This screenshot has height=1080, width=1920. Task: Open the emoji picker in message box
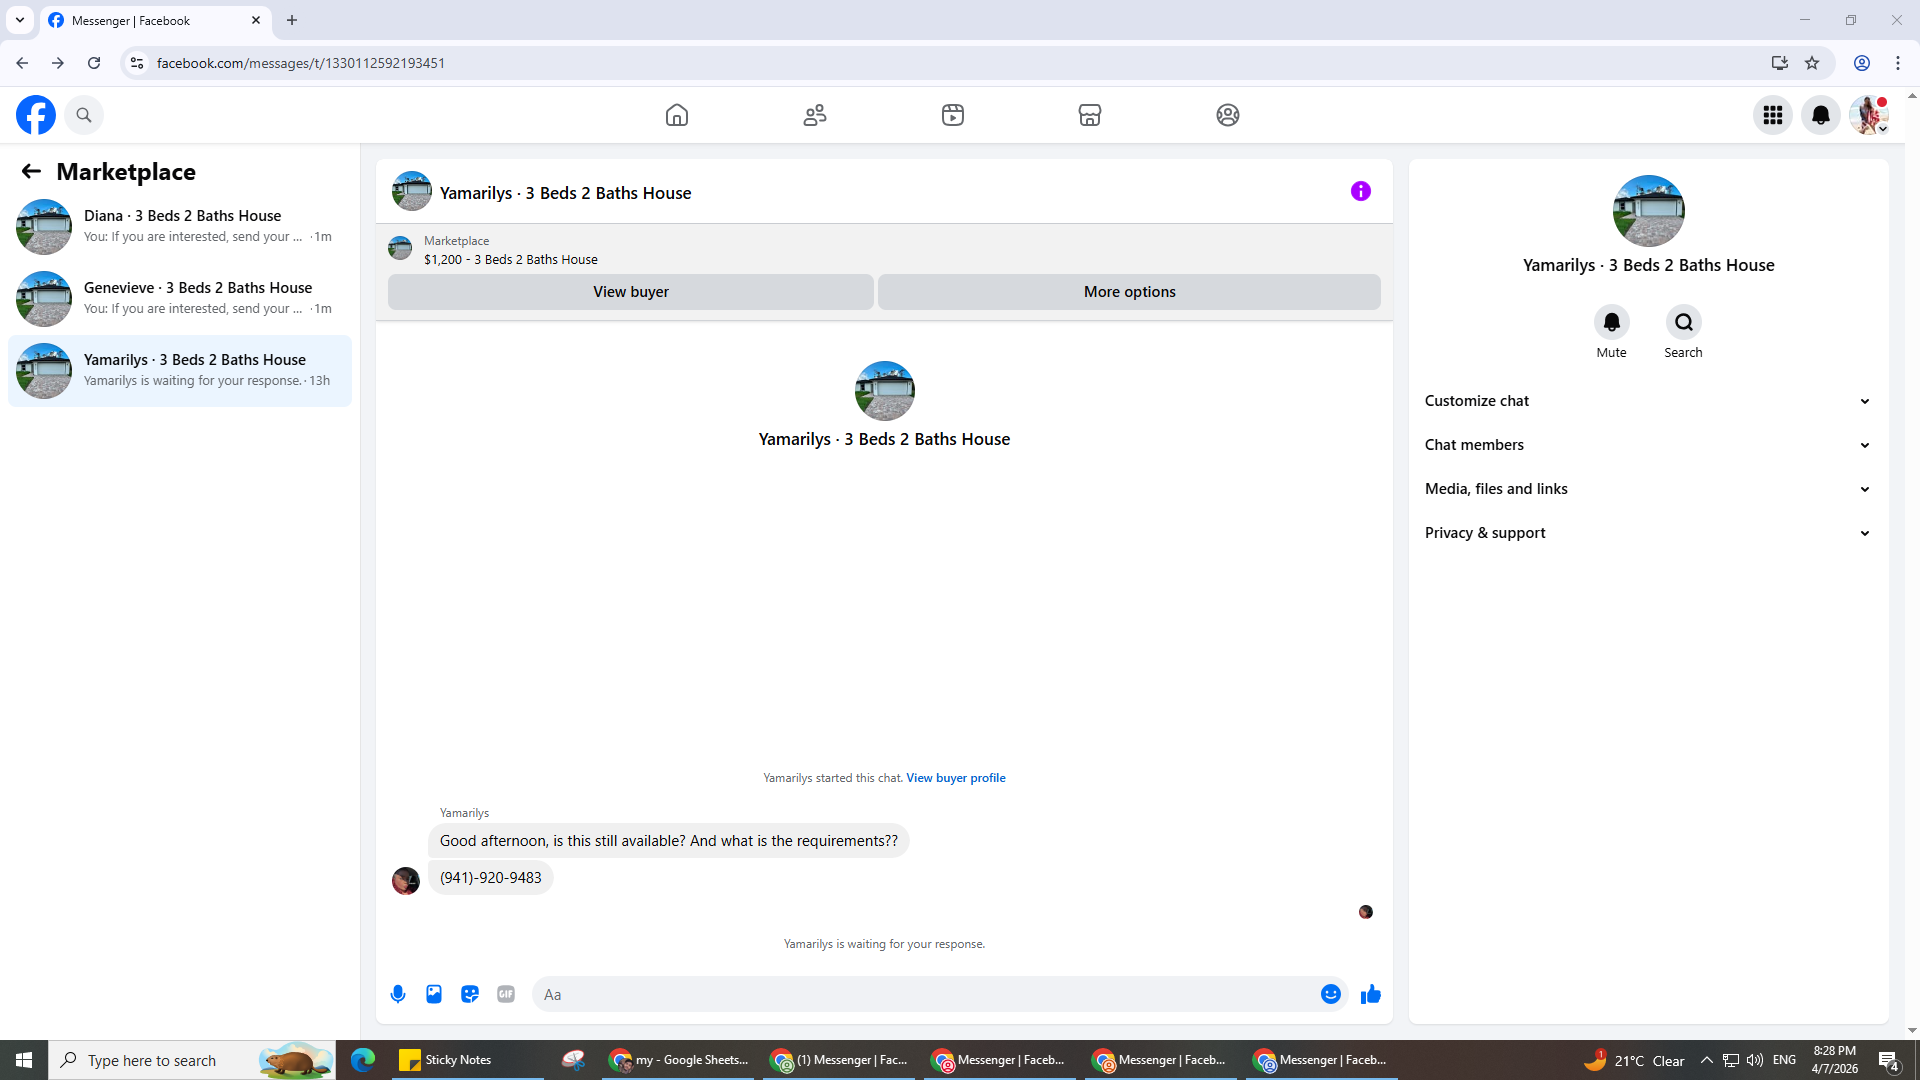(1331, 994)
